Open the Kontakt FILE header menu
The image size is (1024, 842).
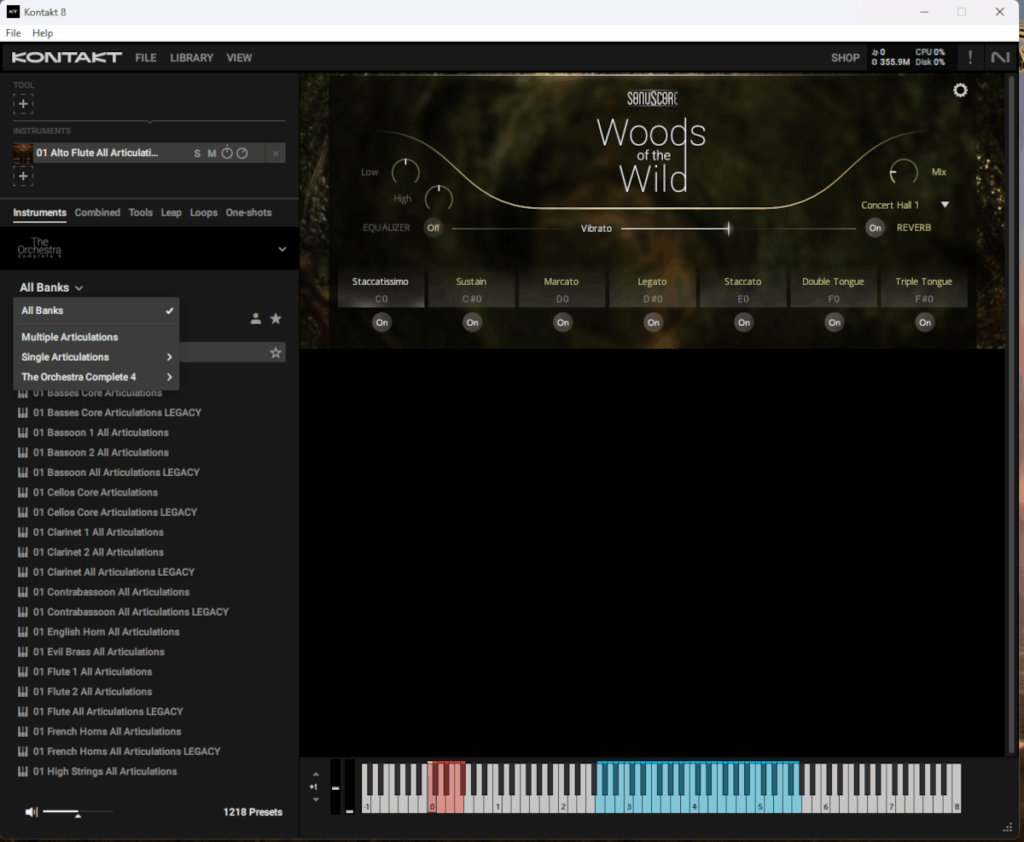(146, 57)
